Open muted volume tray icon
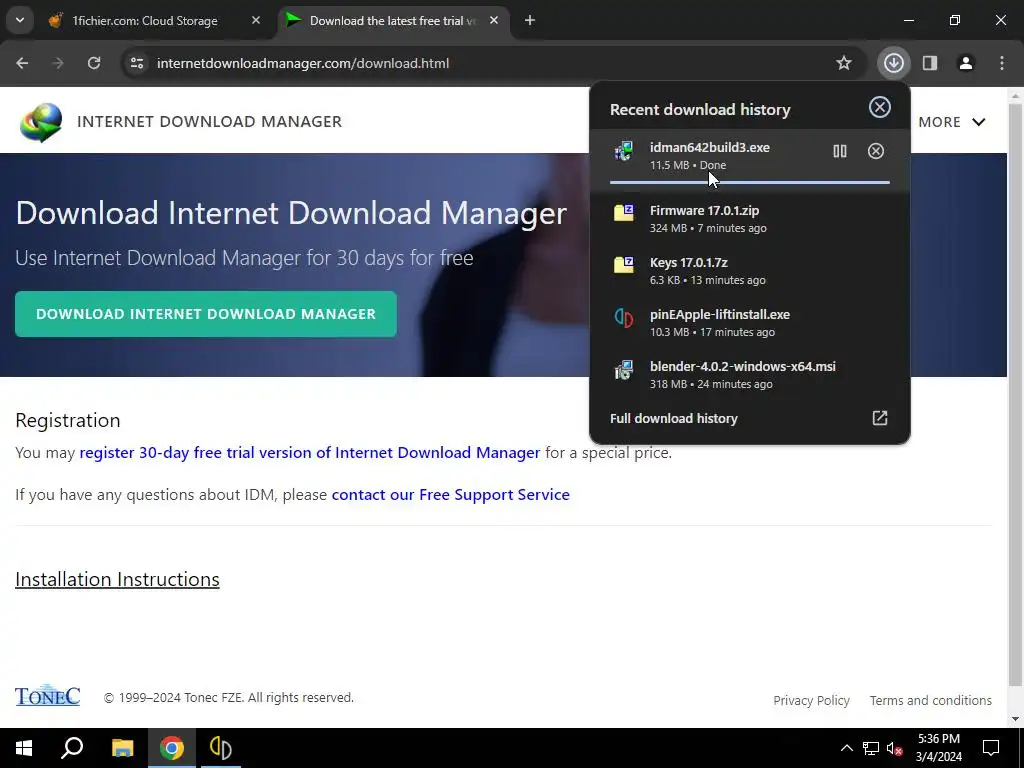This screenshot has width=1024, height=768. click(894, 748)
